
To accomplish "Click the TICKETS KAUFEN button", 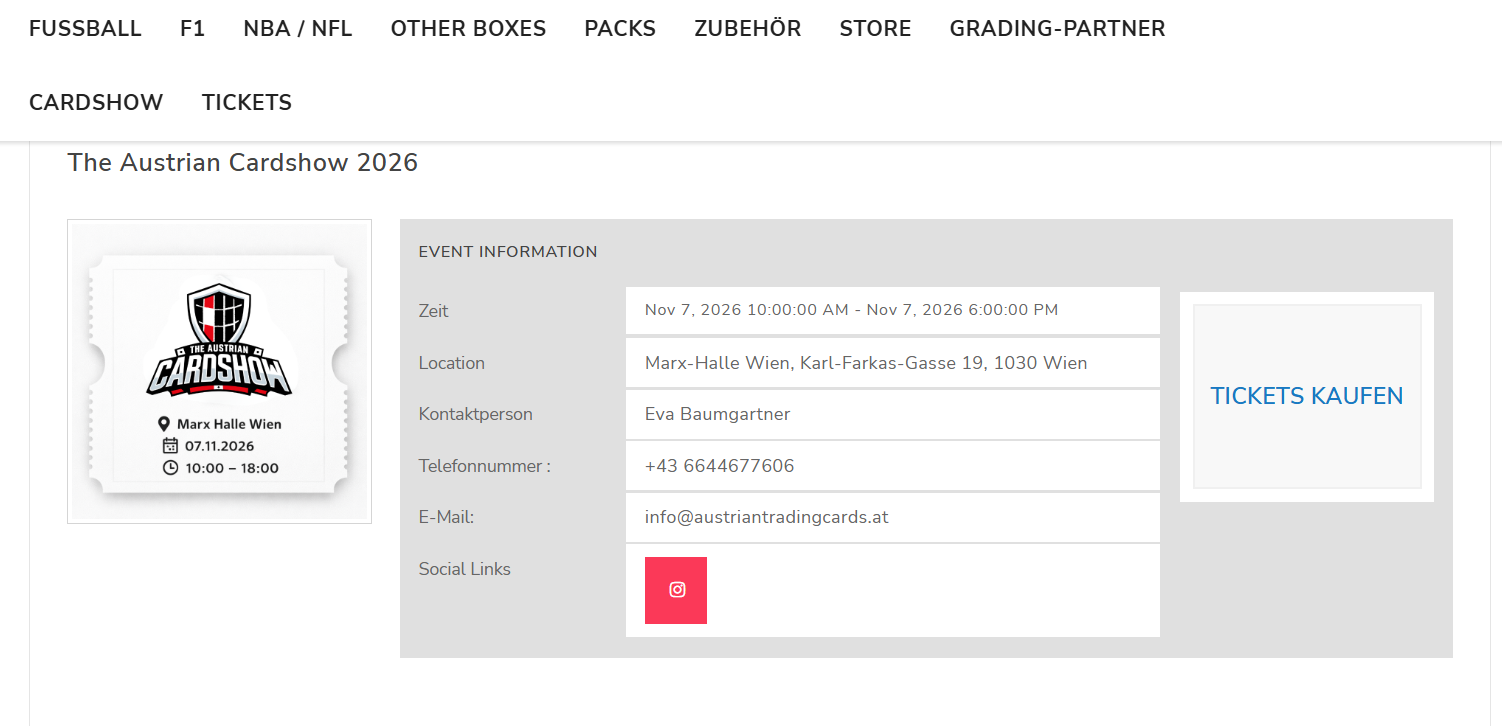I will click(1307, 396).
